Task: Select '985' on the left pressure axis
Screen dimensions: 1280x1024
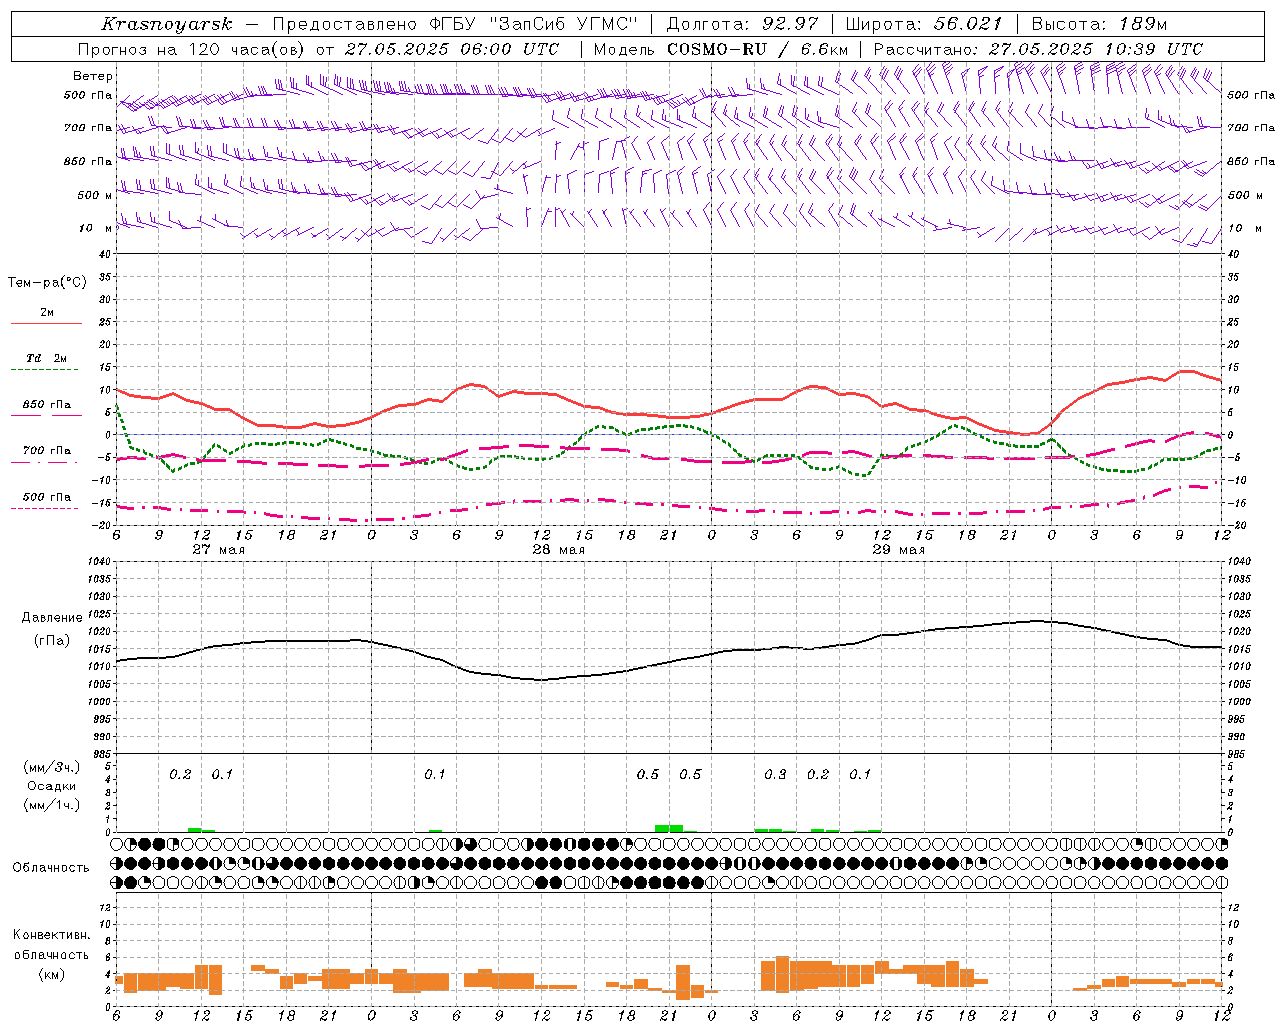Action: (x=104, y=754)
